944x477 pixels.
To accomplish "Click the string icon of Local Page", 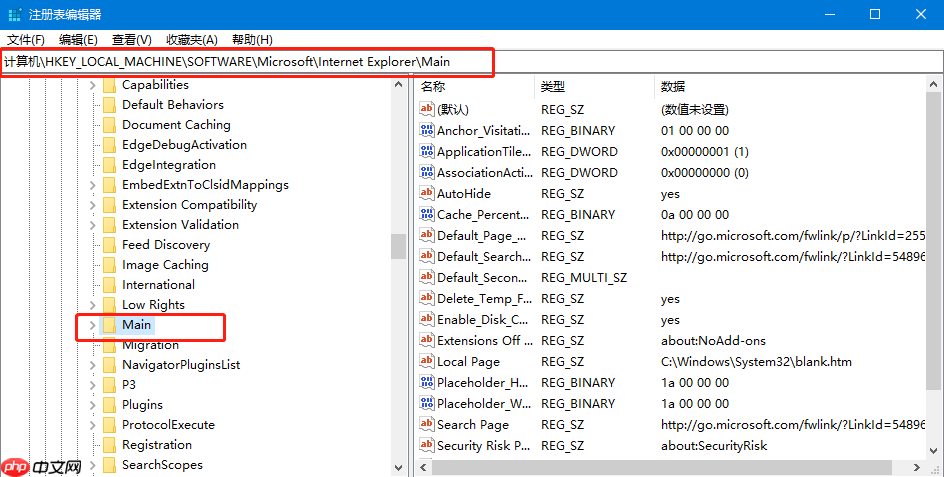I will coord(427,361).
